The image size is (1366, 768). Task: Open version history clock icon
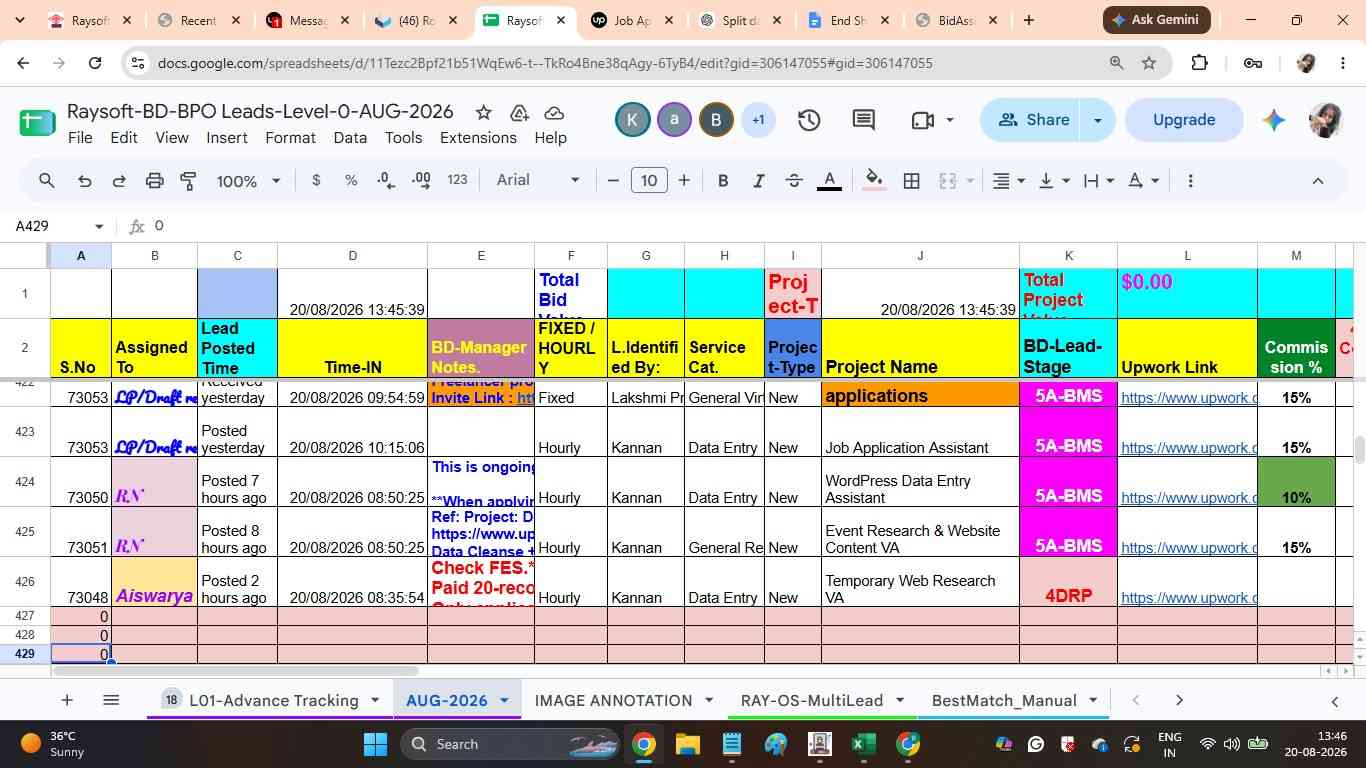click(809, 120)
